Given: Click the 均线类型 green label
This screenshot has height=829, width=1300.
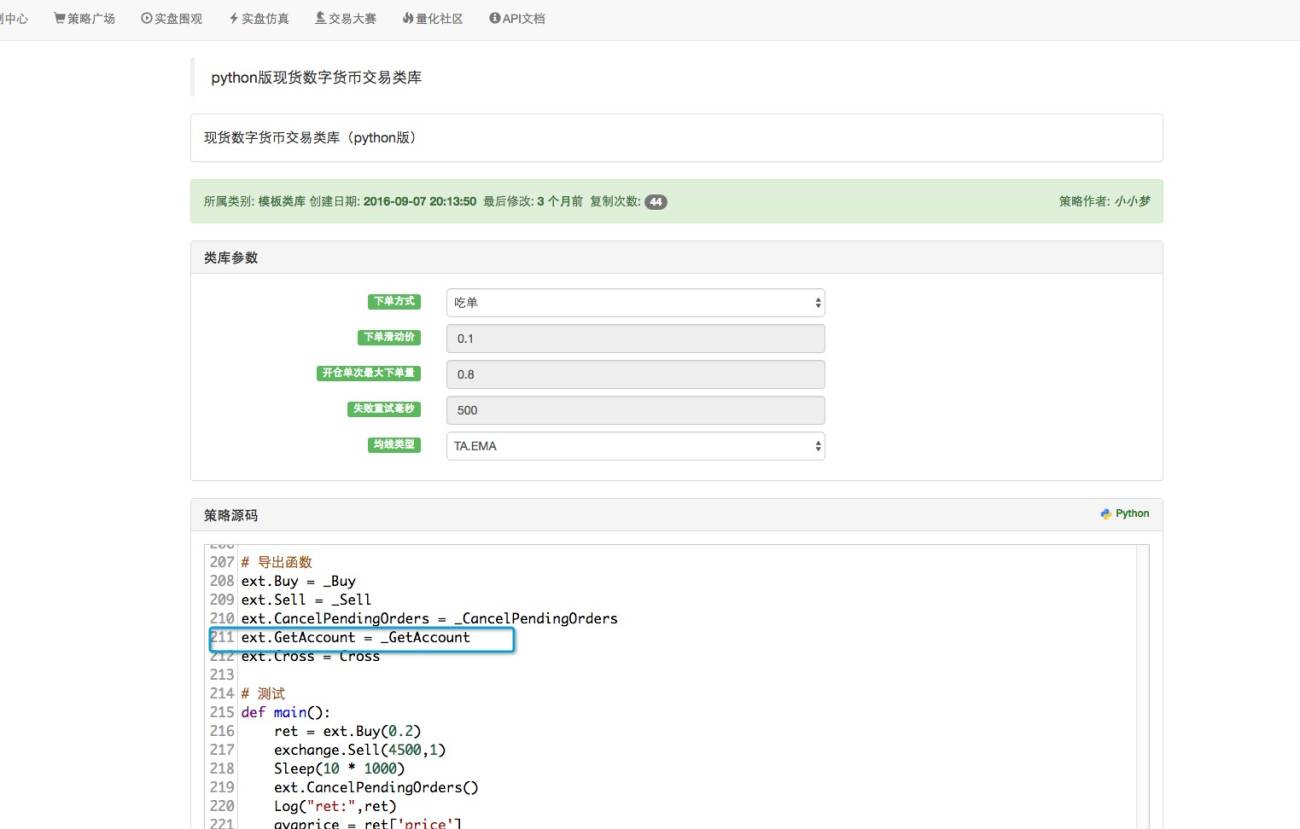Looking at the screenshot, I should coord(394,445).
